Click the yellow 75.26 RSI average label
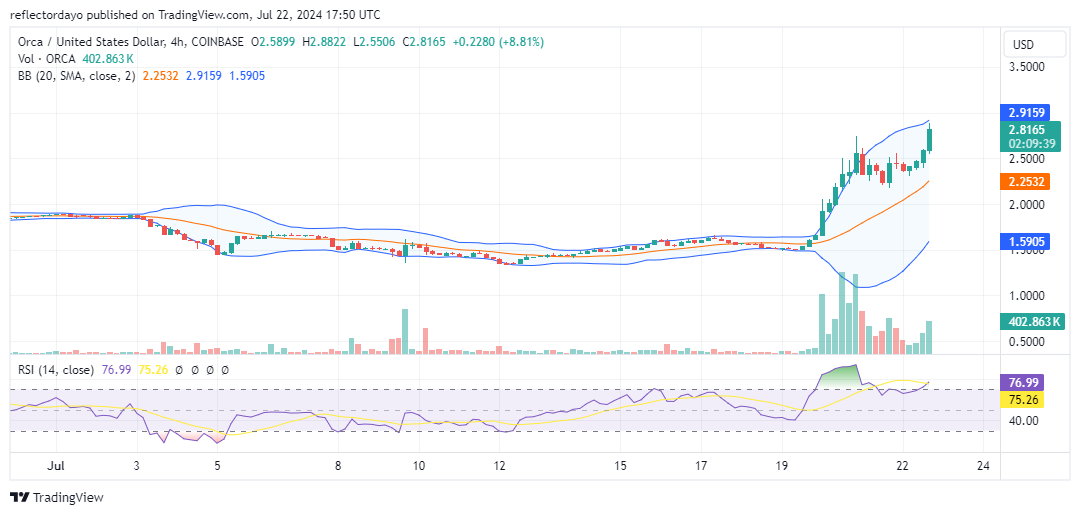 click(x=1023, y=399)
